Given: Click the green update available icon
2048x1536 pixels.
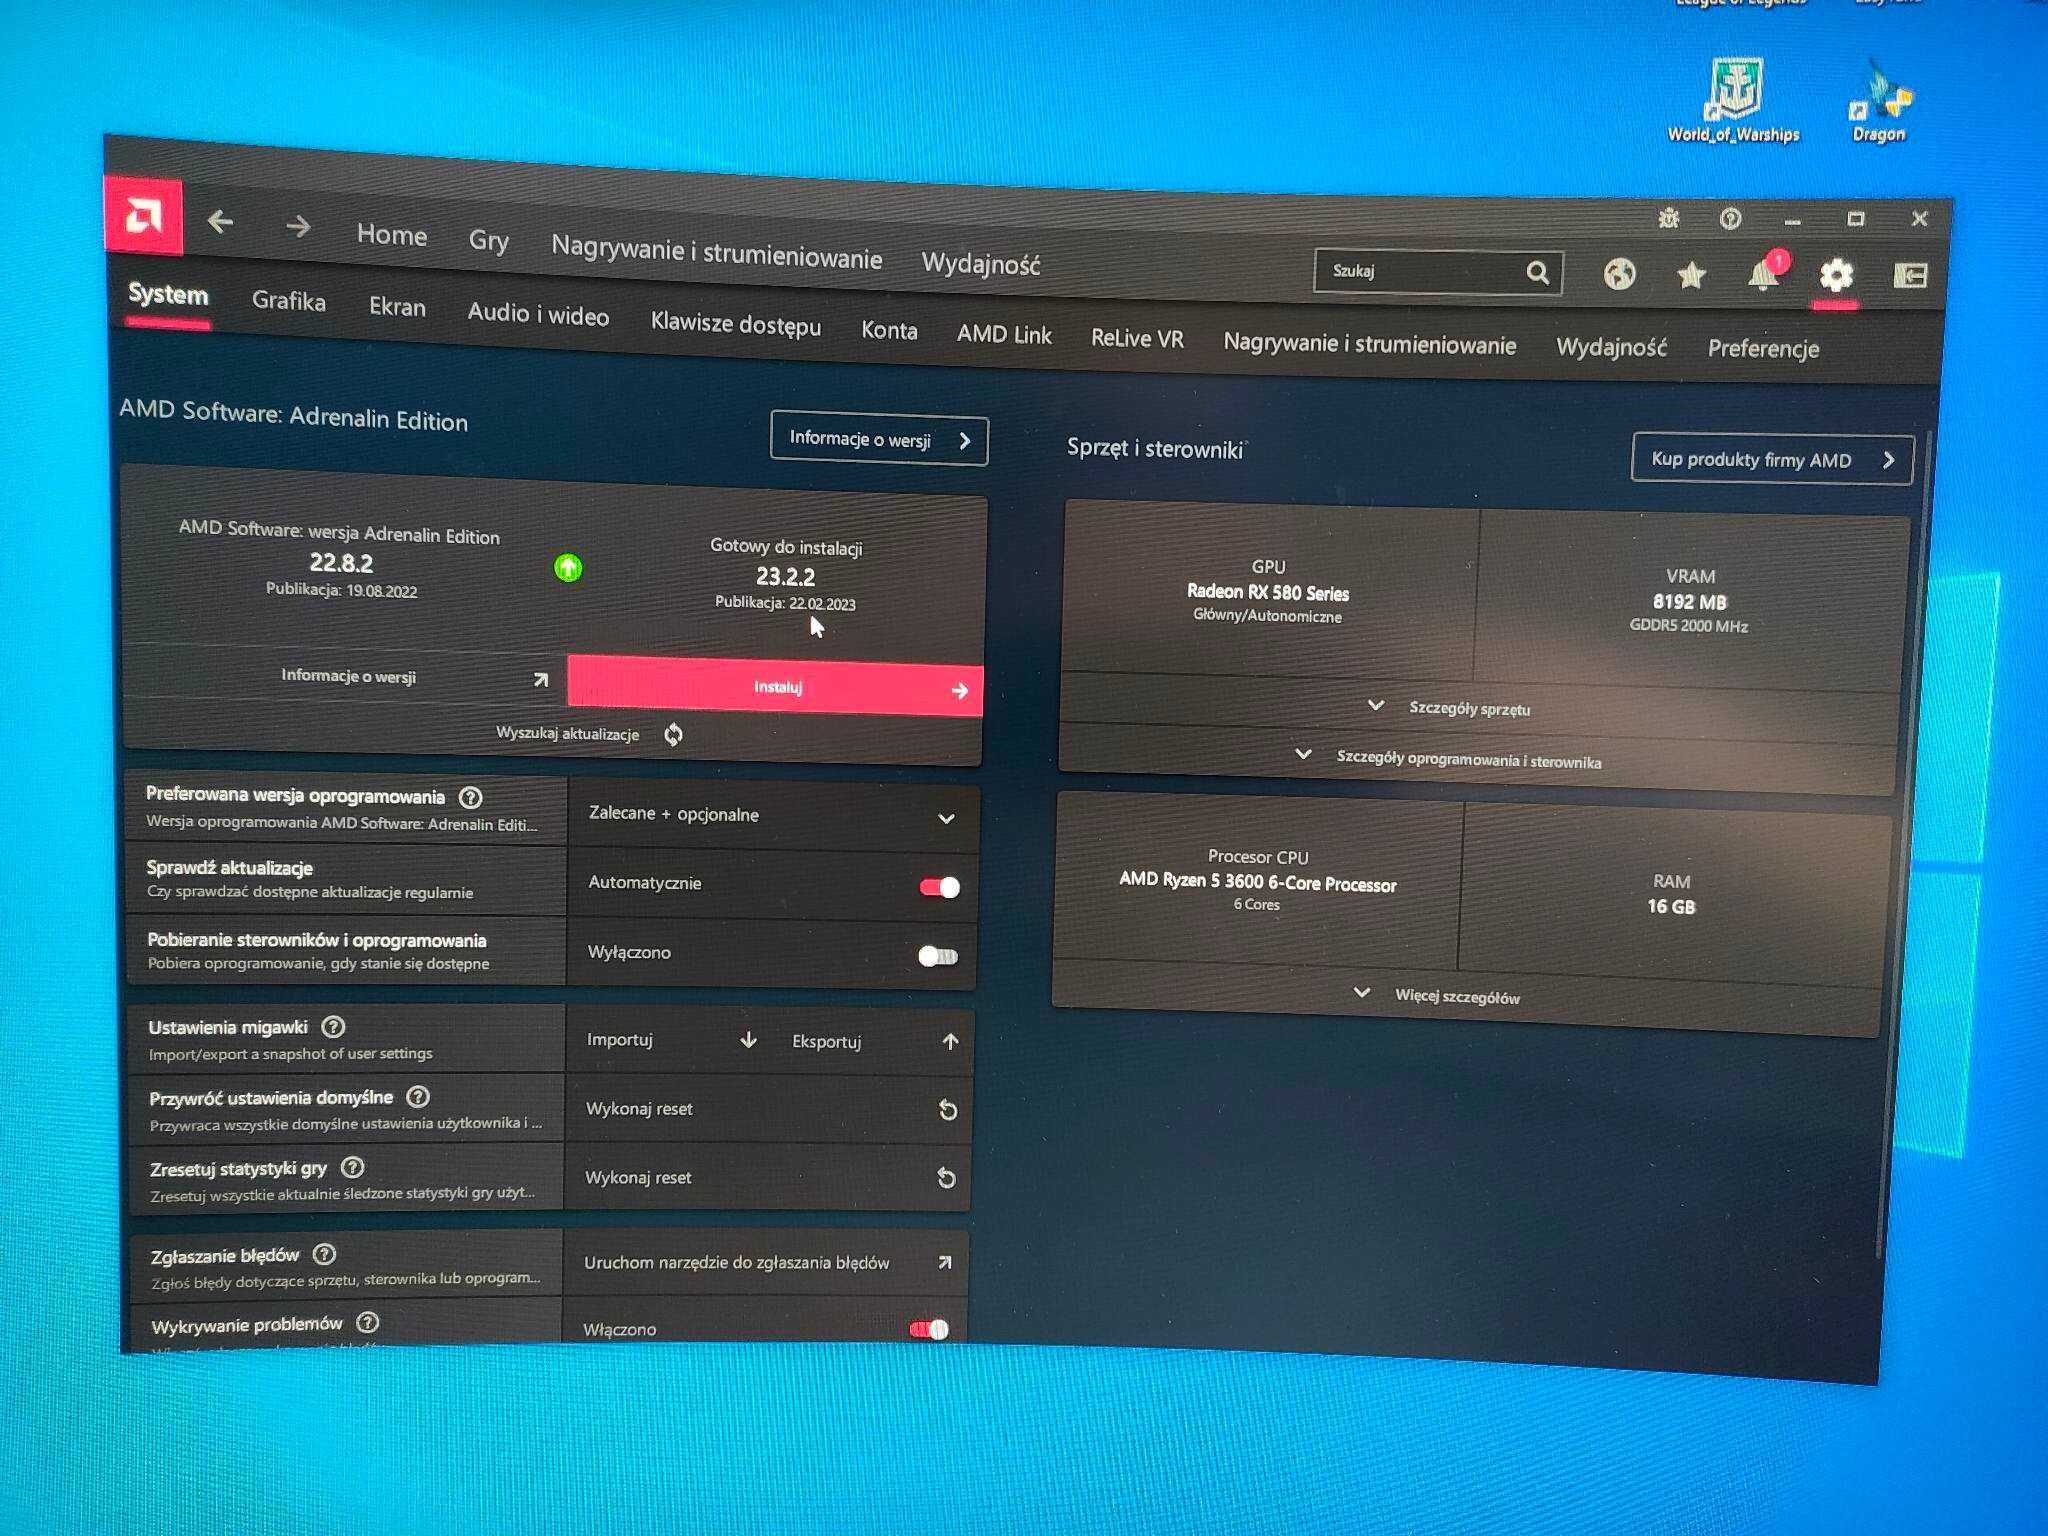Looking at the screenshot, I should coord(568,568).
